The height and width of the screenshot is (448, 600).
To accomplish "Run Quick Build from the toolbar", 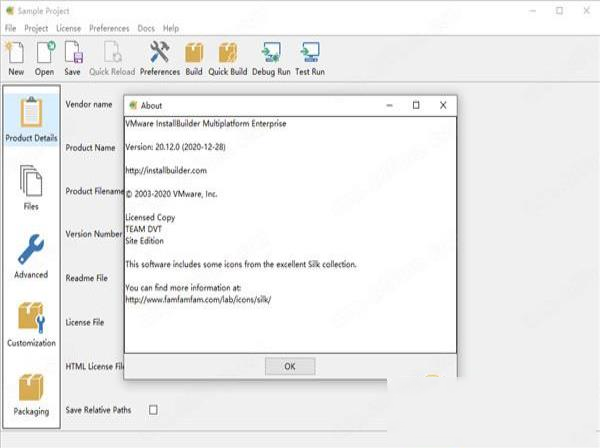I will coord(229,56).
